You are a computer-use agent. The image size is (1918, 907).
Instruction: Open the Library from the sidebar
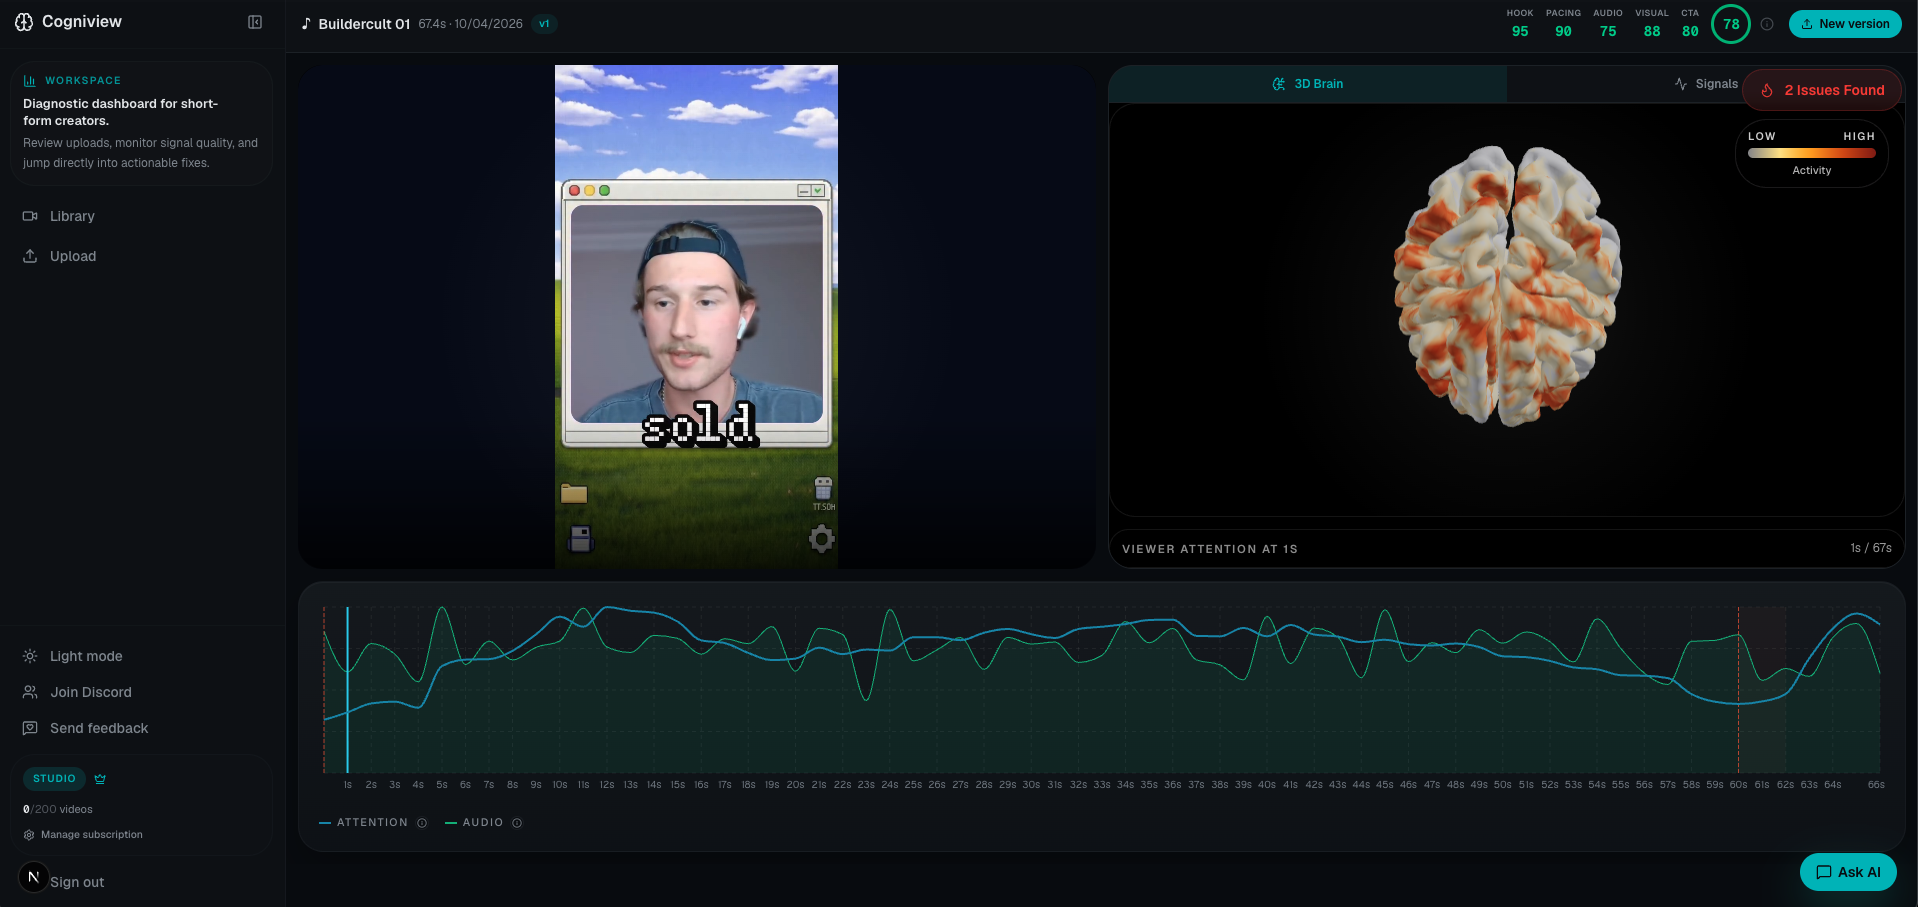point(72,216)
